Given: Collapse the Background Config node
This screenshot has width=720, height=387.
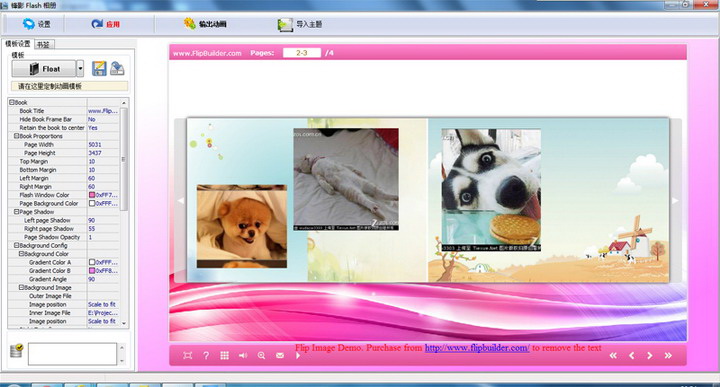Looking at the screenshot, I should tap(17, 246).
